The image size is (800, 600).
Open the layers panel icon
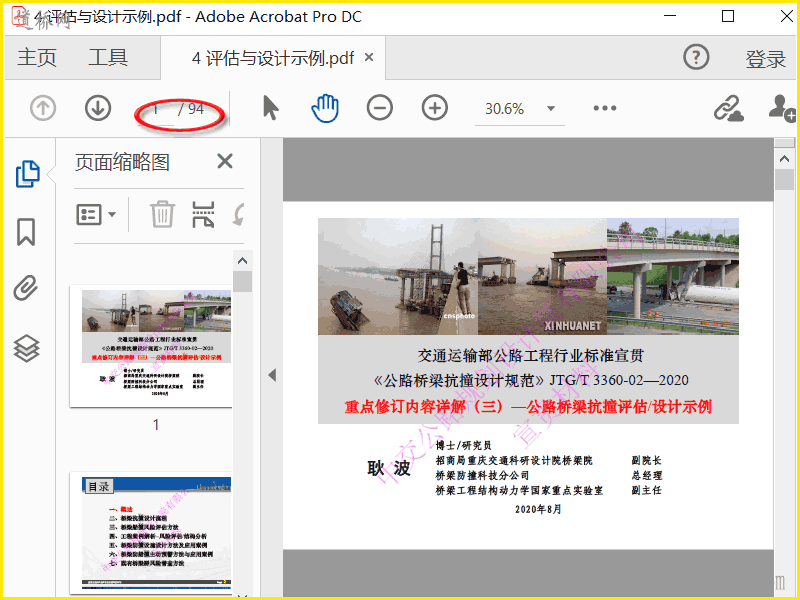pos(26,348)
